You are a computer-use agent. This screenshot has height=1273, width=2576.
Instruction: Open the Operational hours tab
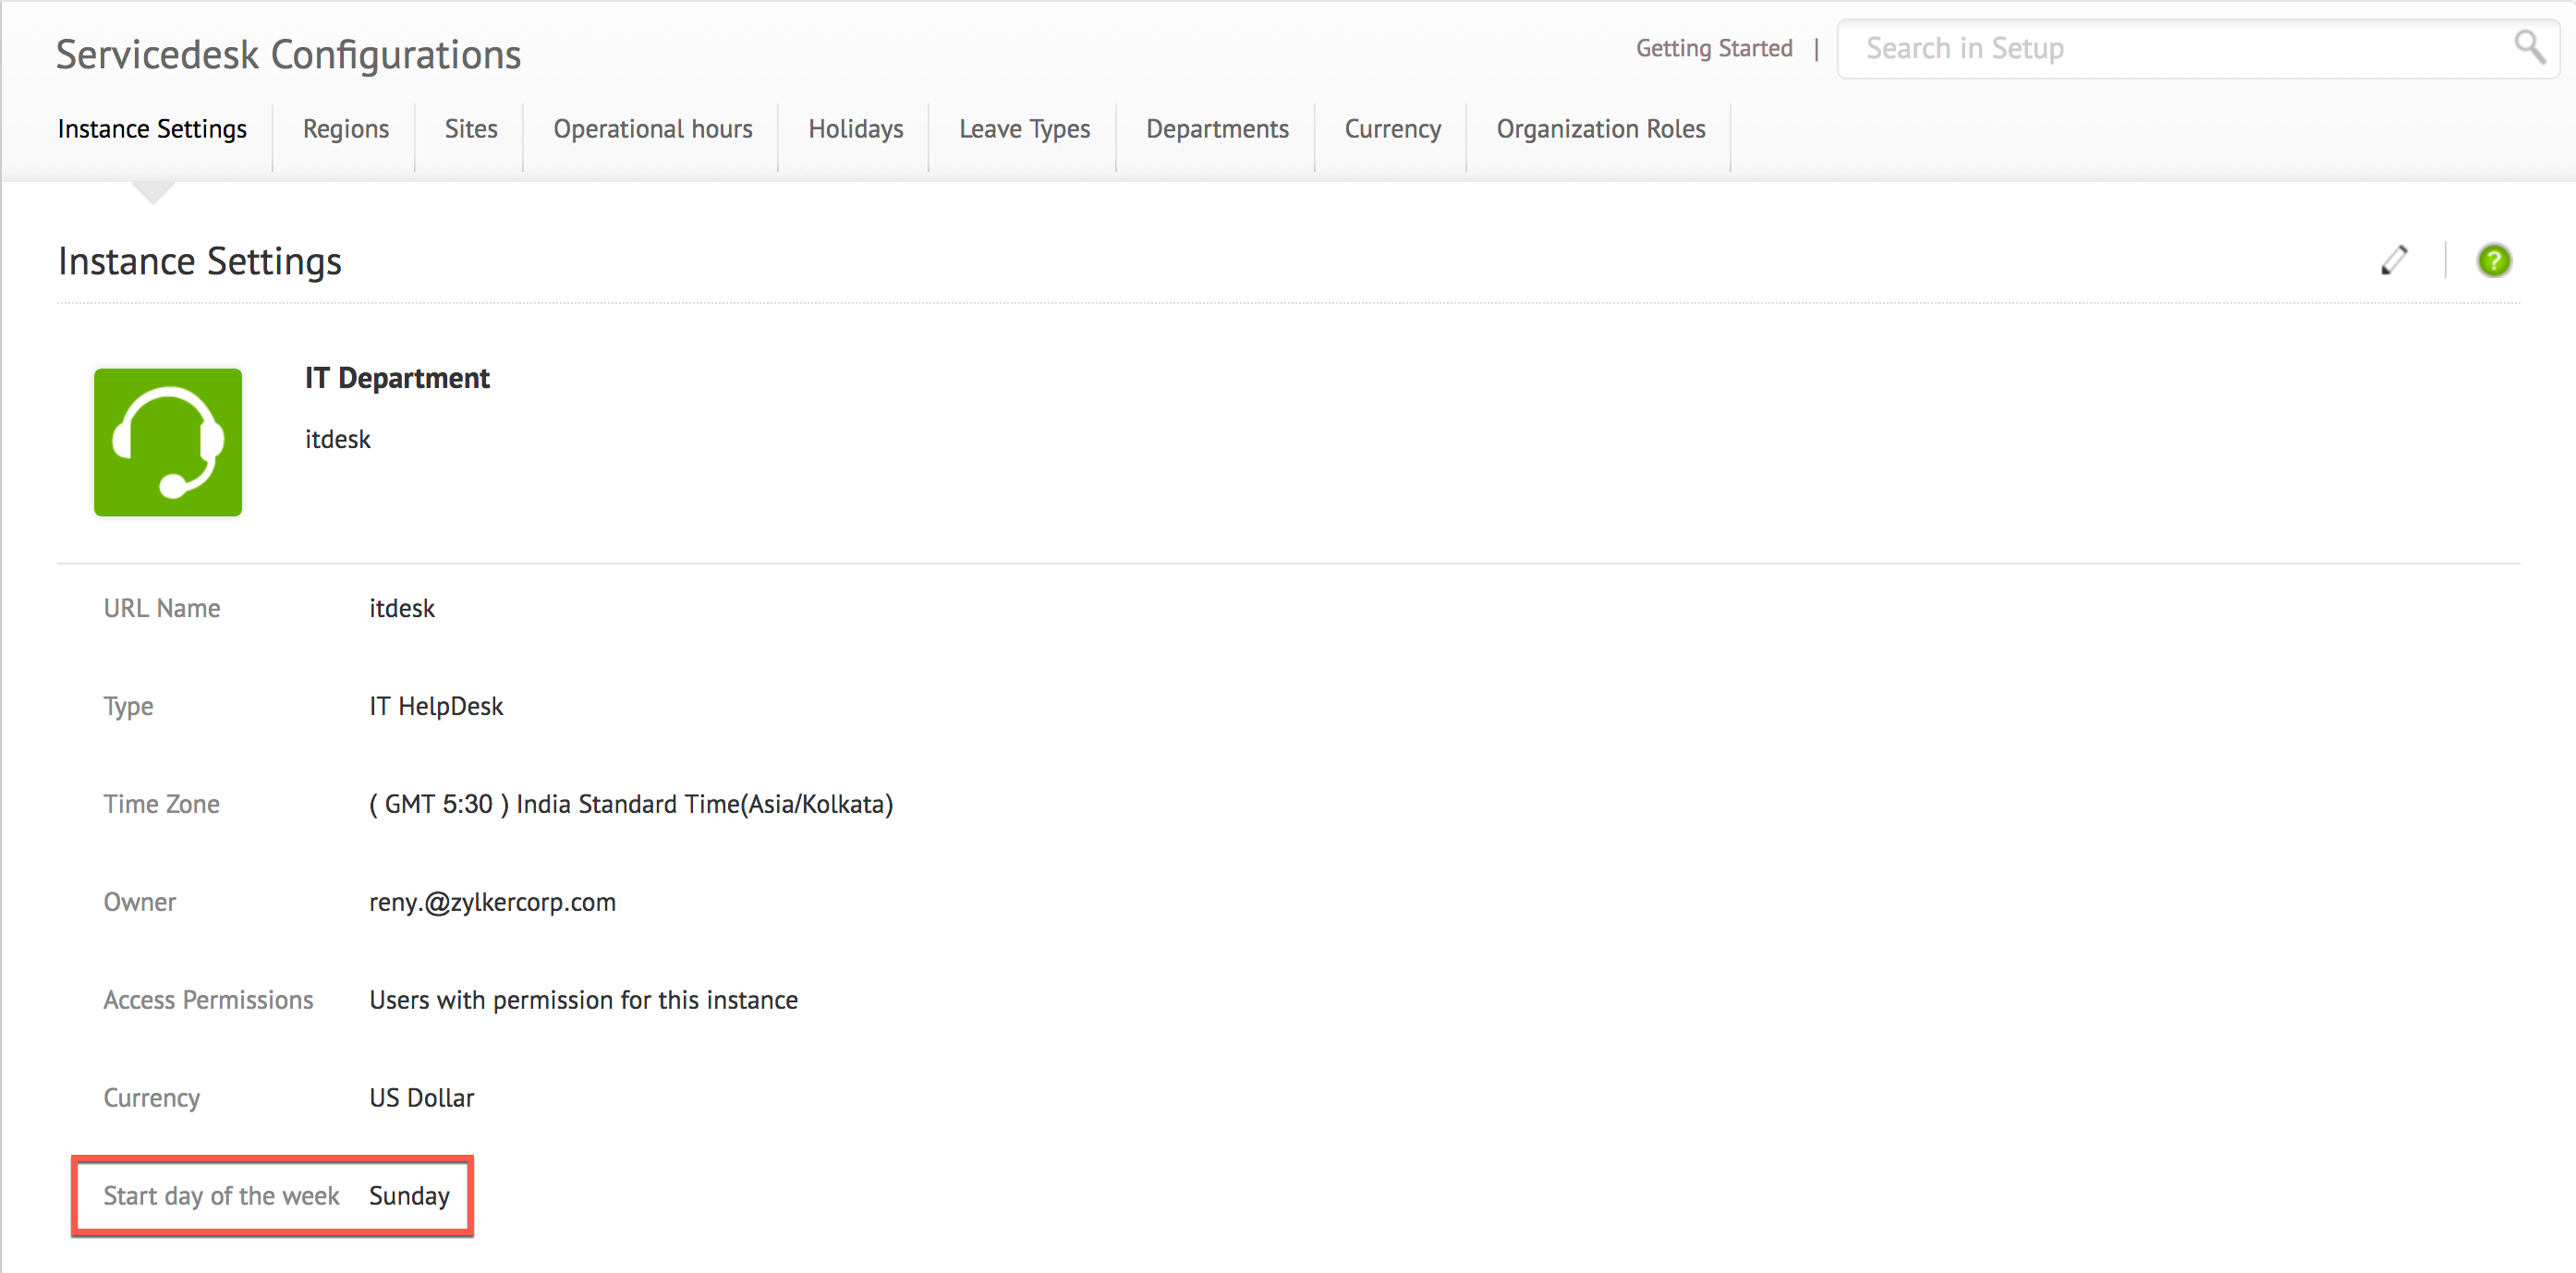click(x=652, y=129)
